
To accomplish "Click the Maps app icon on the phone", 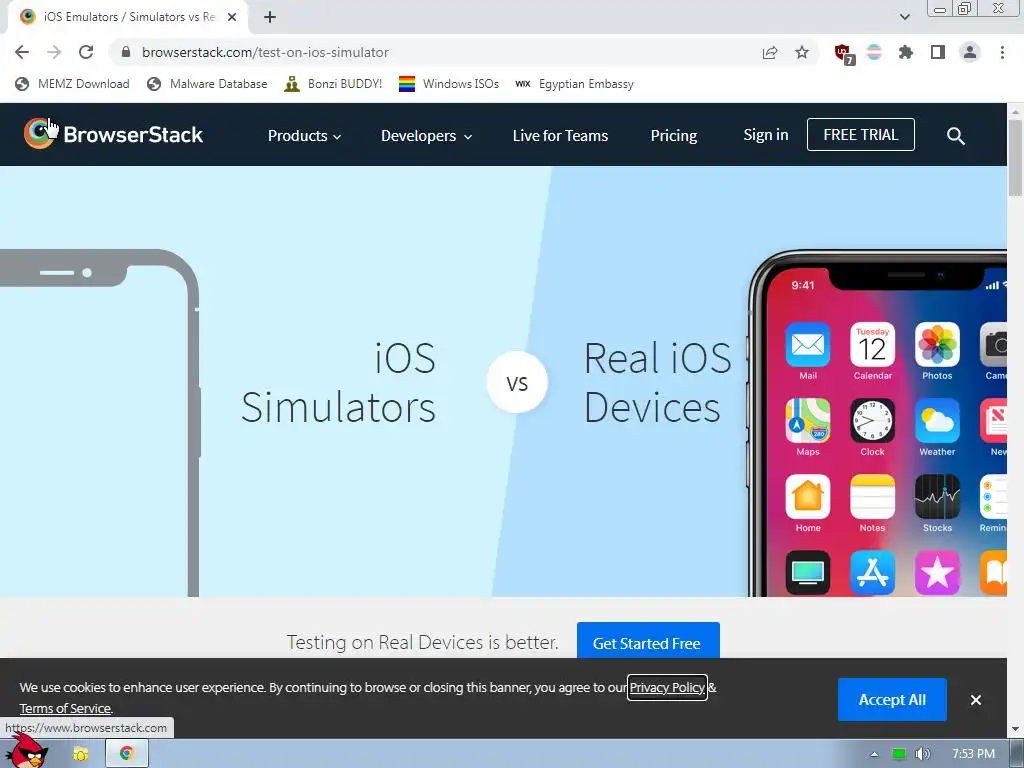I will pyautogui.click(x=808, y=421).
